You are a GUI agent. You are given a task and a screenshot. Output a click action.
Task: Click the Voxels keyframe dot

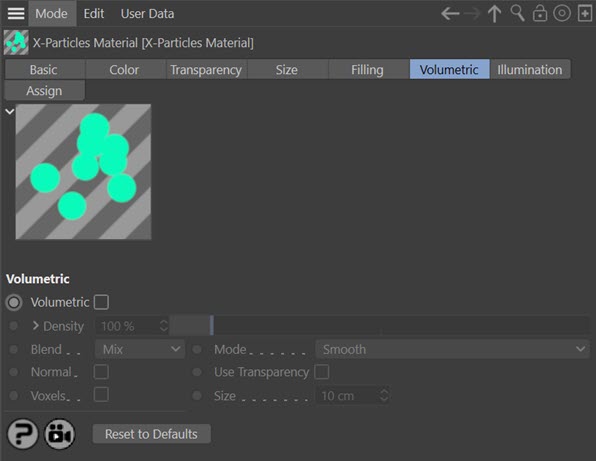14,396
